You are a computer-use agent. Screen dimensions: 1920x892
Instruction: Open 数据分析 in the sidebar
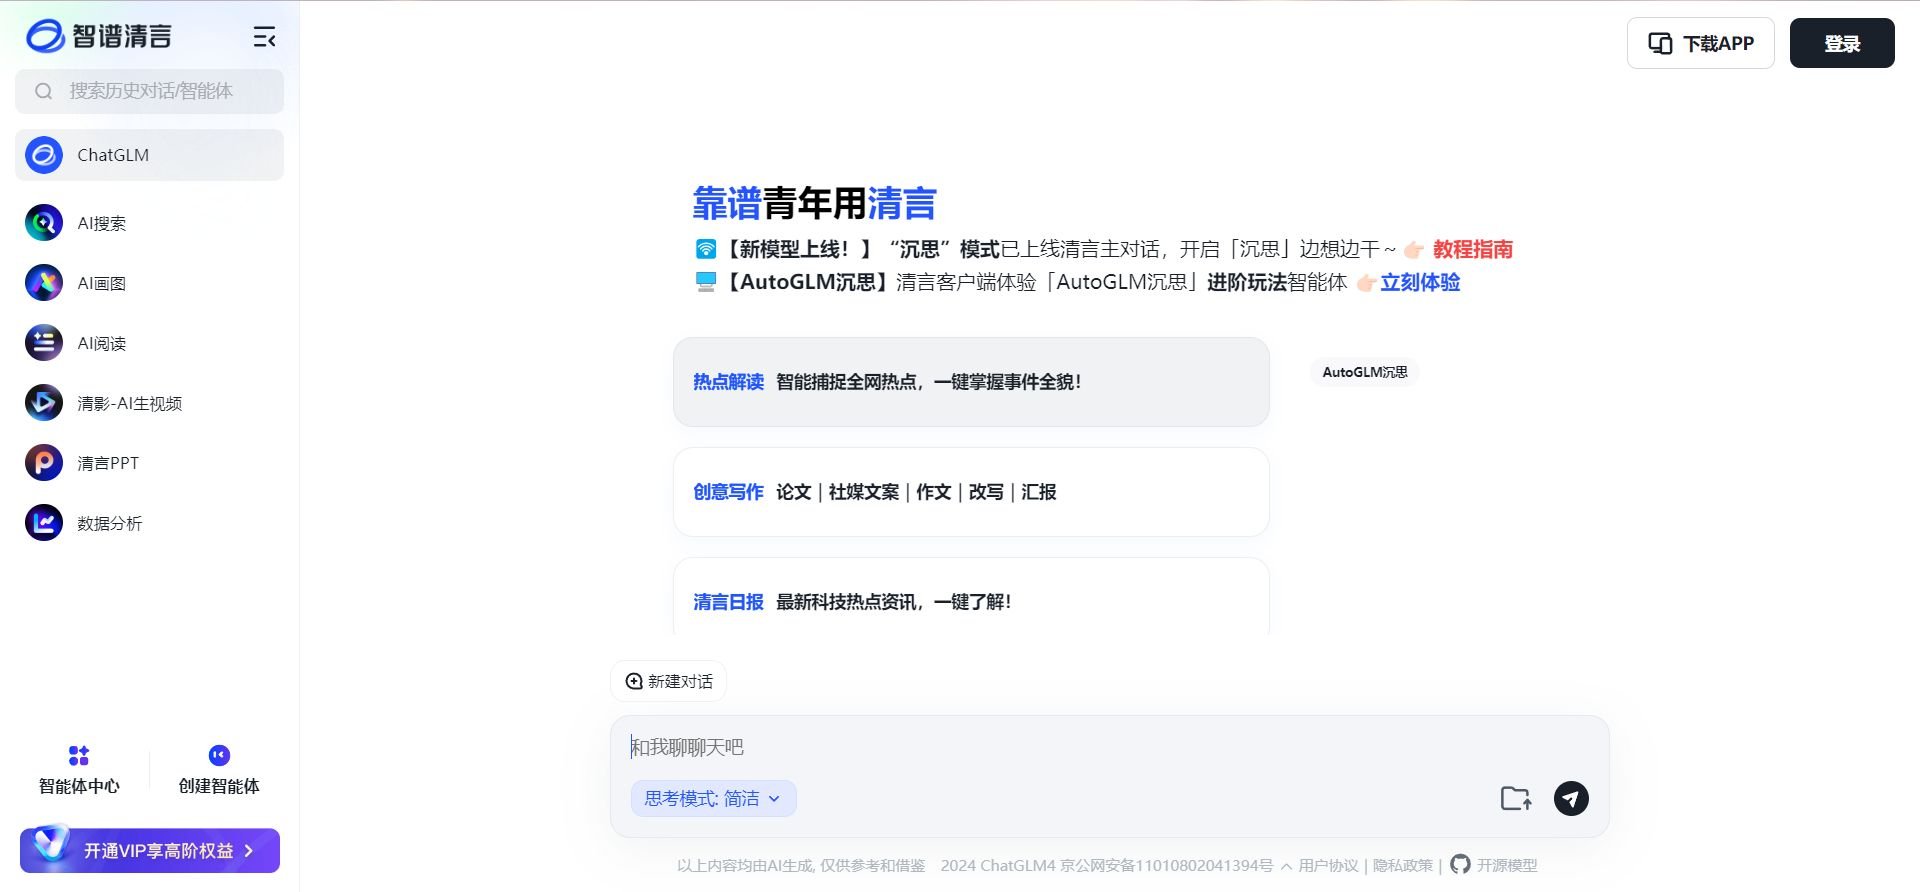(x=150, y=523)
